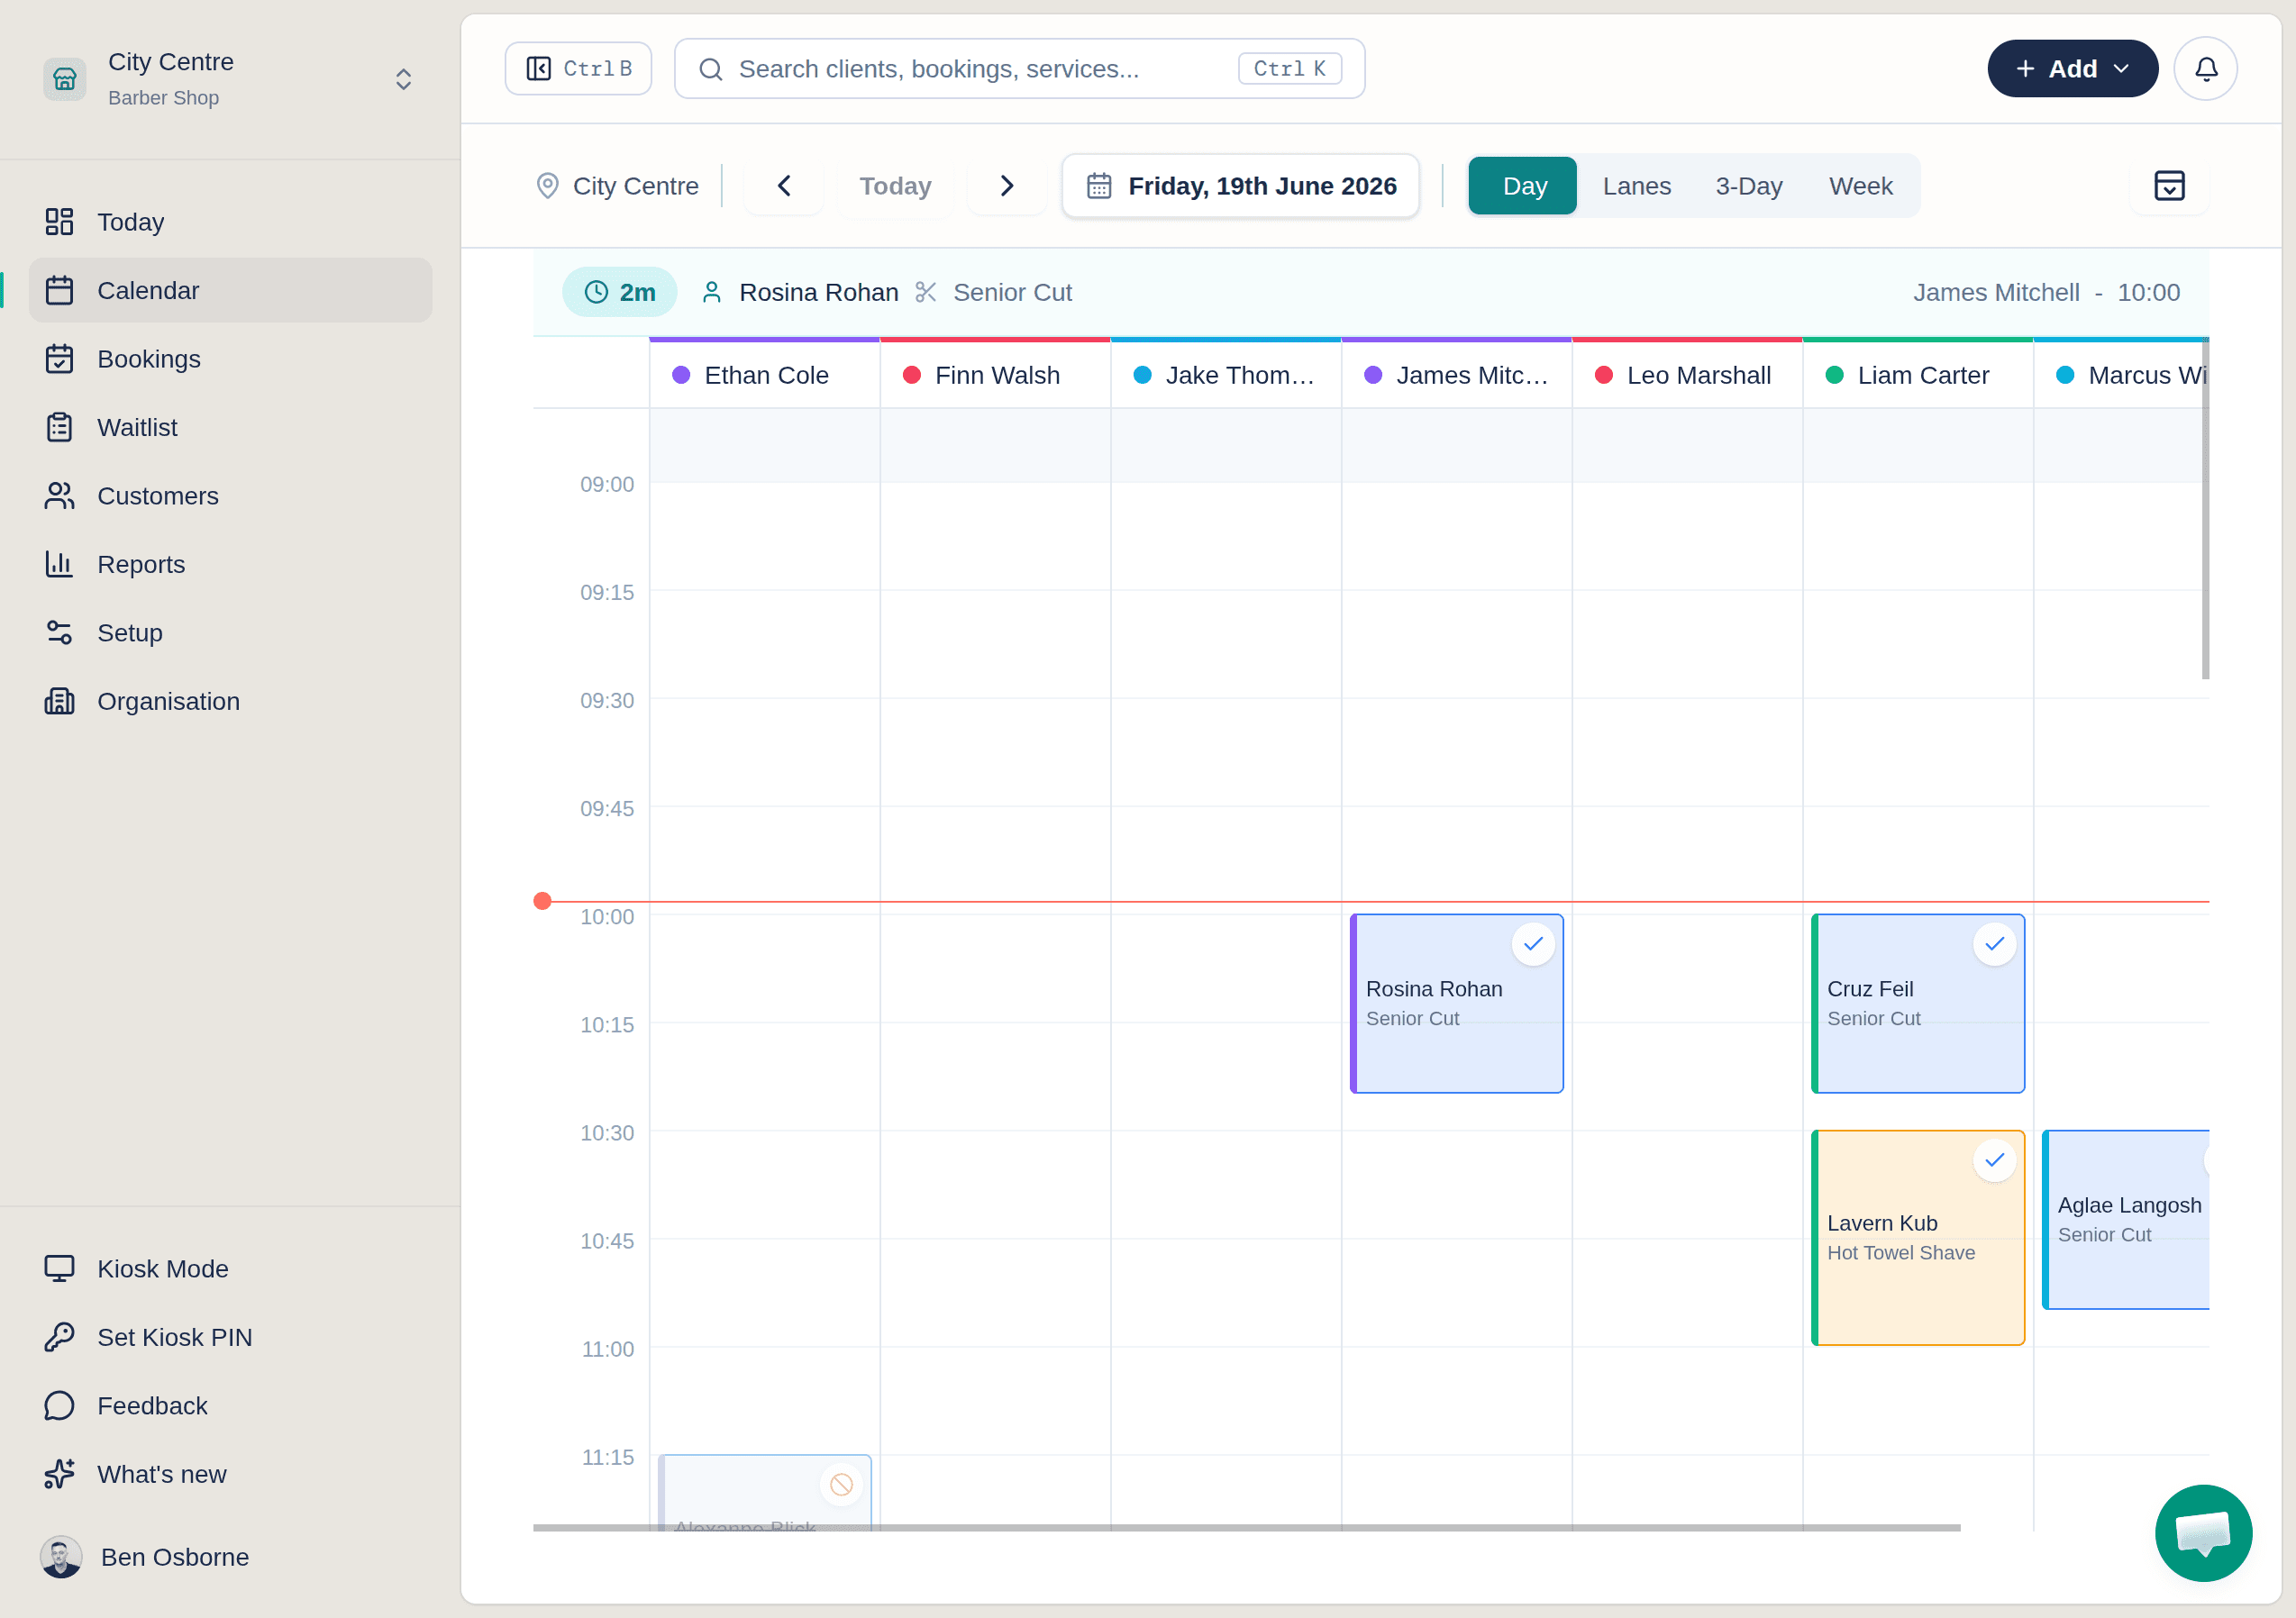Click the person icon beside Rosina Rohan banner
The height and width of the screenshot is (1618, 2296).
(711, 292)
